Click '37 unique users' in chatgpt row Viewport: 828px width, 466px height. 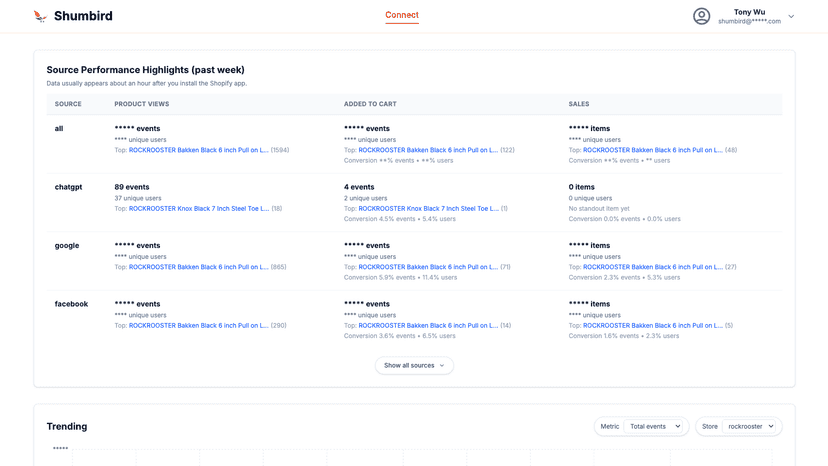tap(138, 198)
